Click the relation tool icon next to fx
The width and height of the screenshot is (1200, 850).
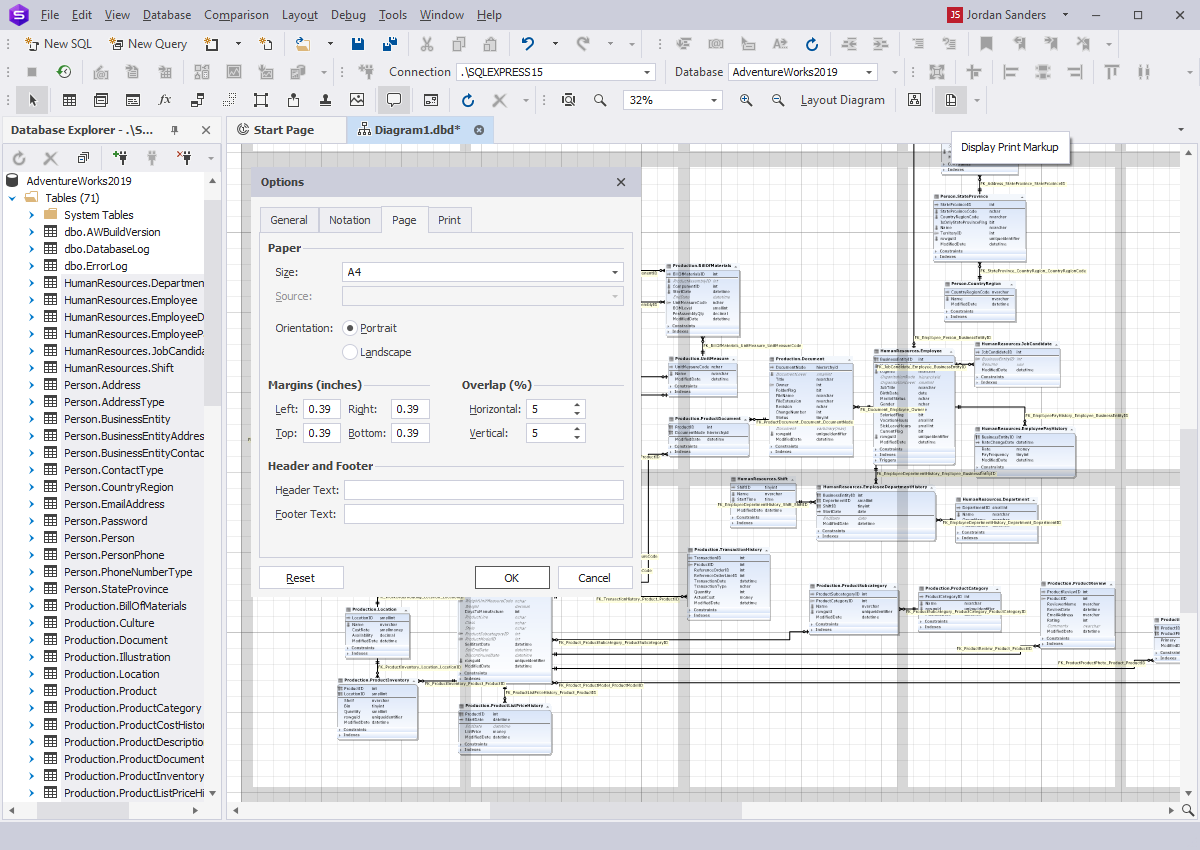coord(197,100)
